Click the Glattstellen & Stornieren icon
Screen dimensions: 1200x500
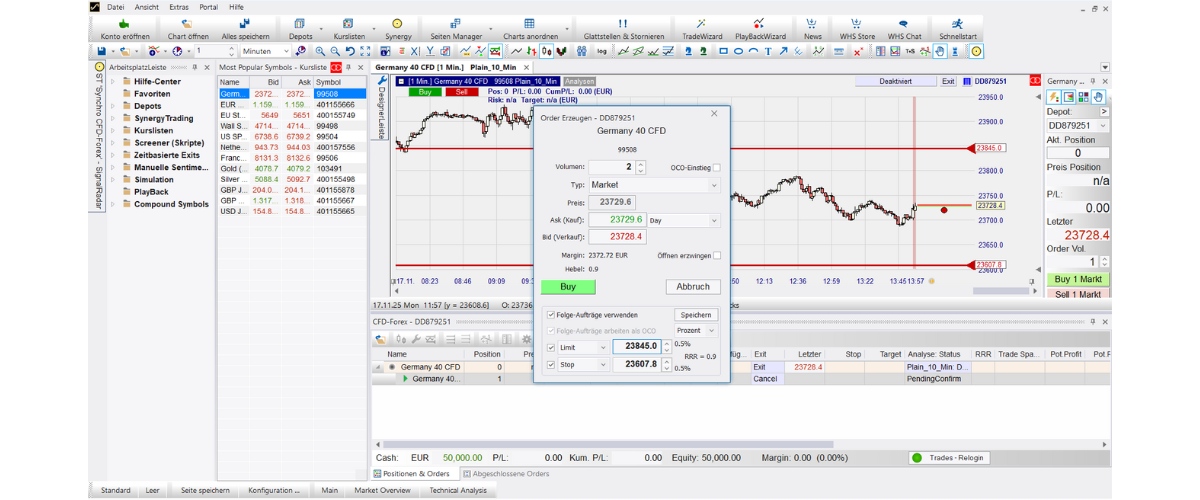(x=623, y=22)
